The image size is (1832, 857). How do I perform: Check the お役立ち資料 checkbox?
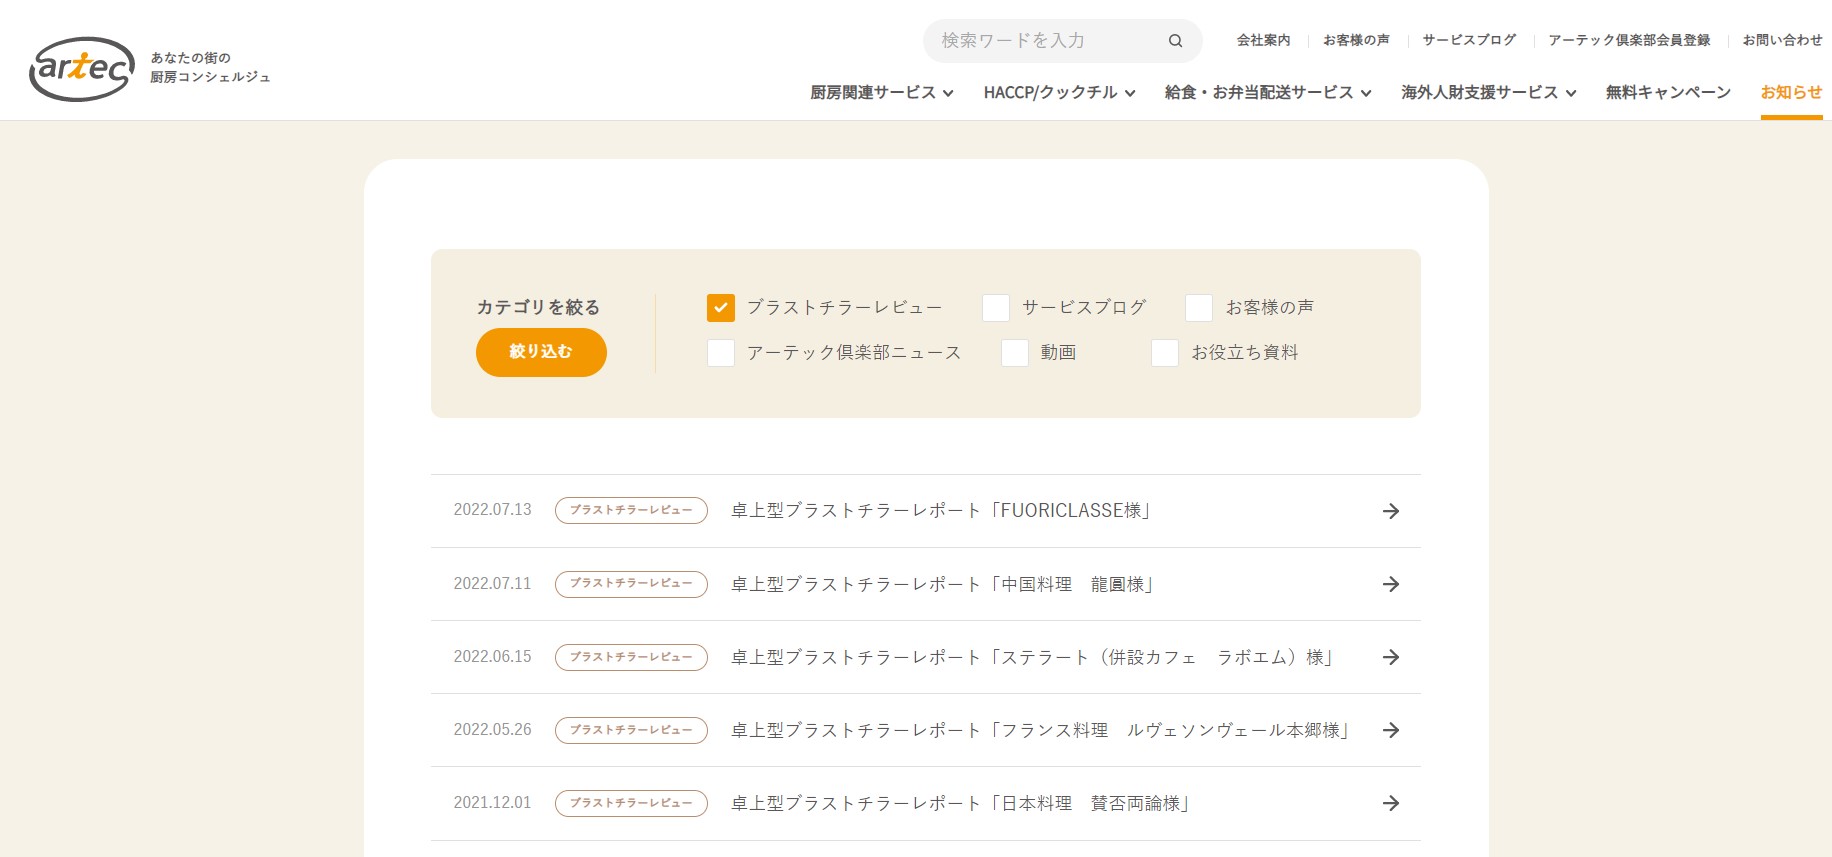click(1164, 352)
